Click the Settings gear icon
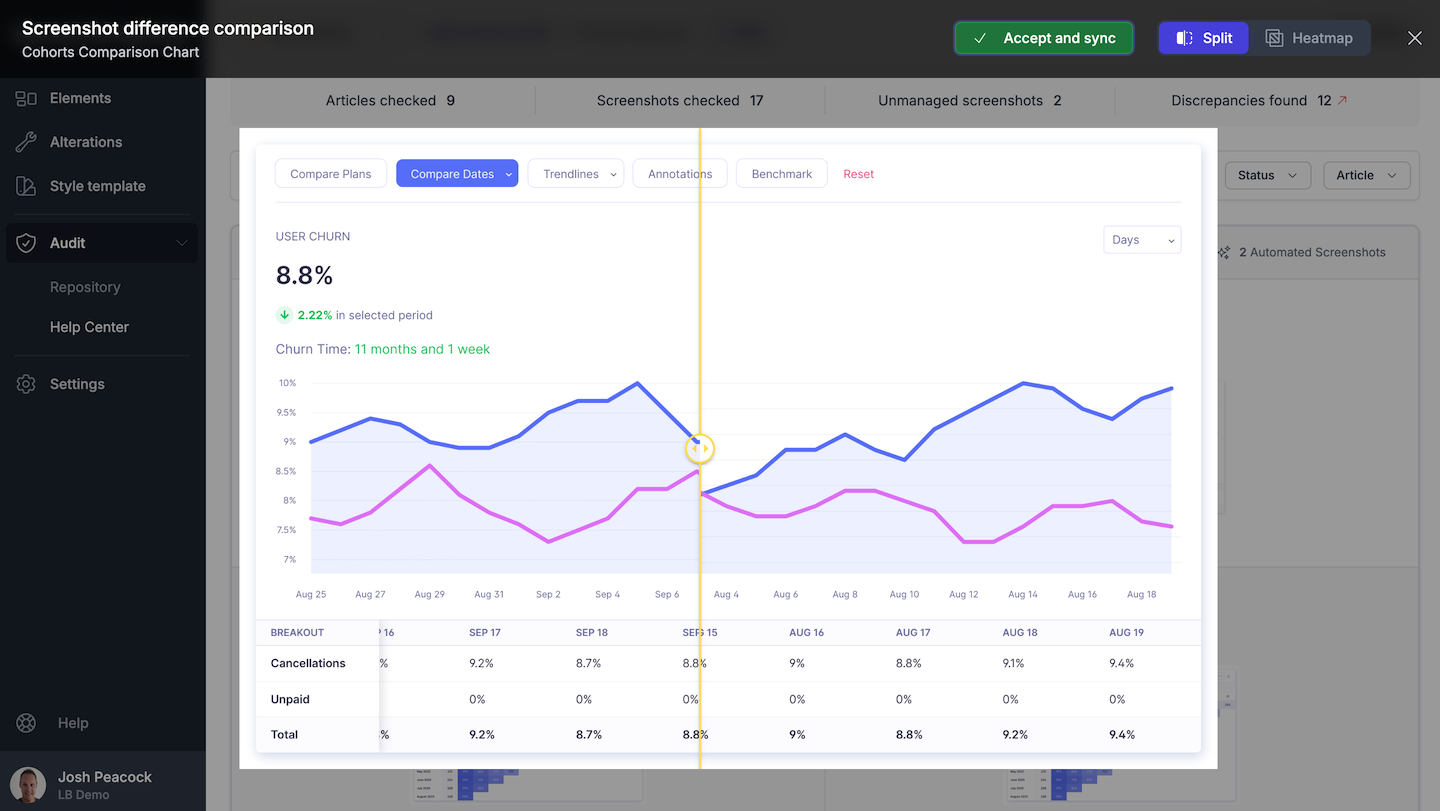Screen dimensions: 1440x811 coord(26,384)
